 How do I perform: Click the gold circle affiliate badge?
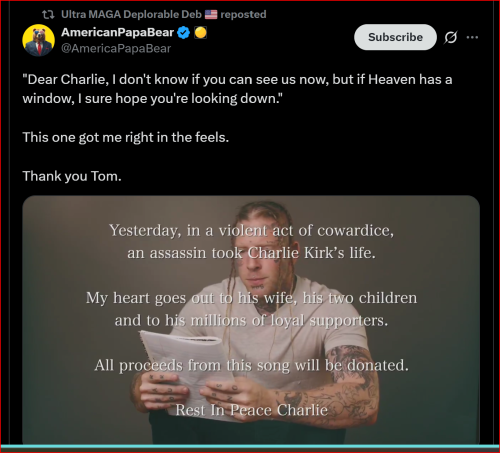point(200,33)
